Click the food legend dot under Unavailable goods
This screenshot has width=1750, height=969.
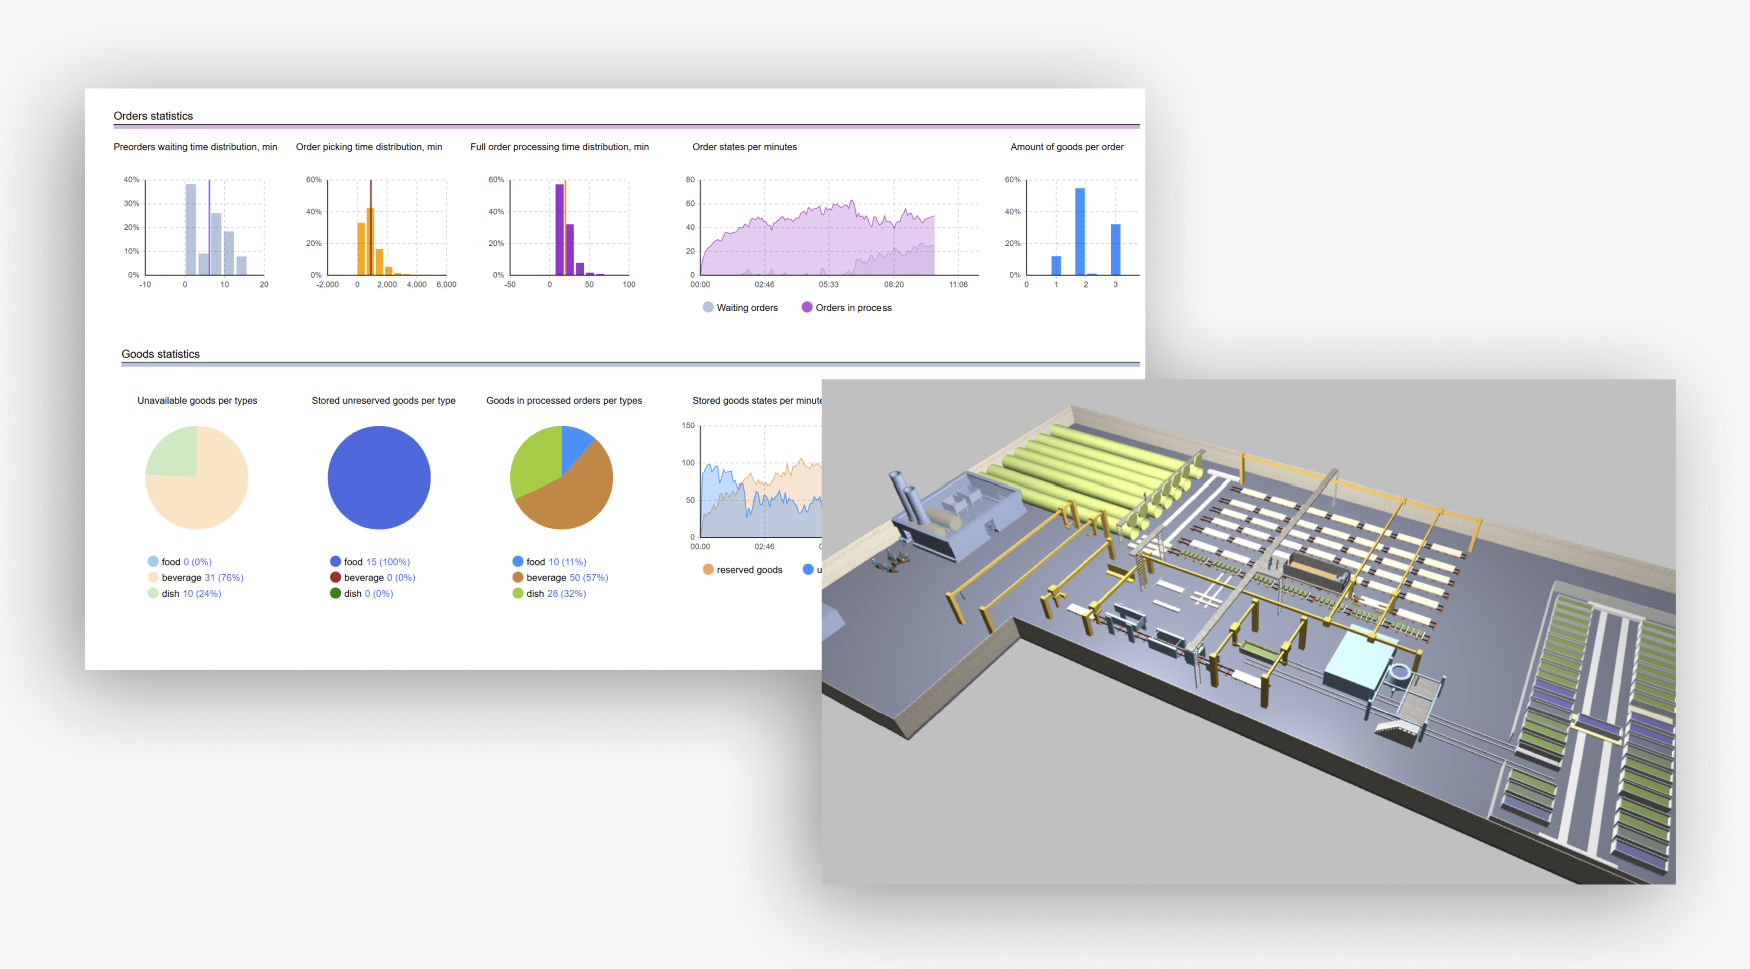(x=152, y=561)
